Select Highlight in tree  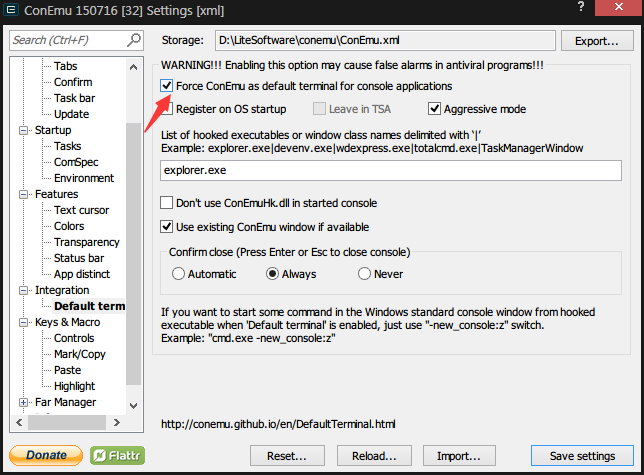74,386
